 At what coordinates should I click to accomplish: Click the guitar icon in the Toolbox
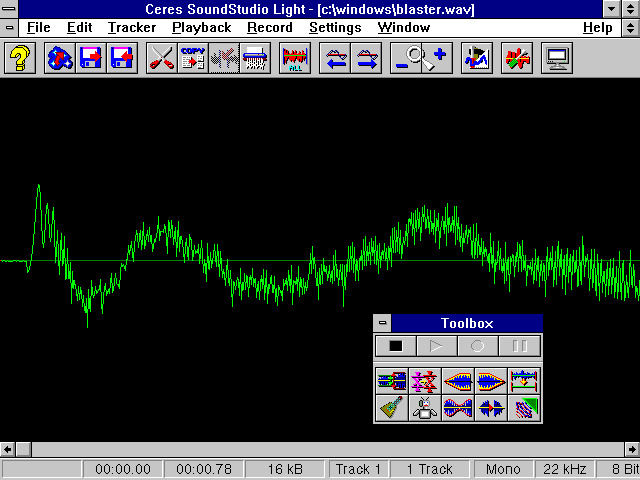pos(392,408)
